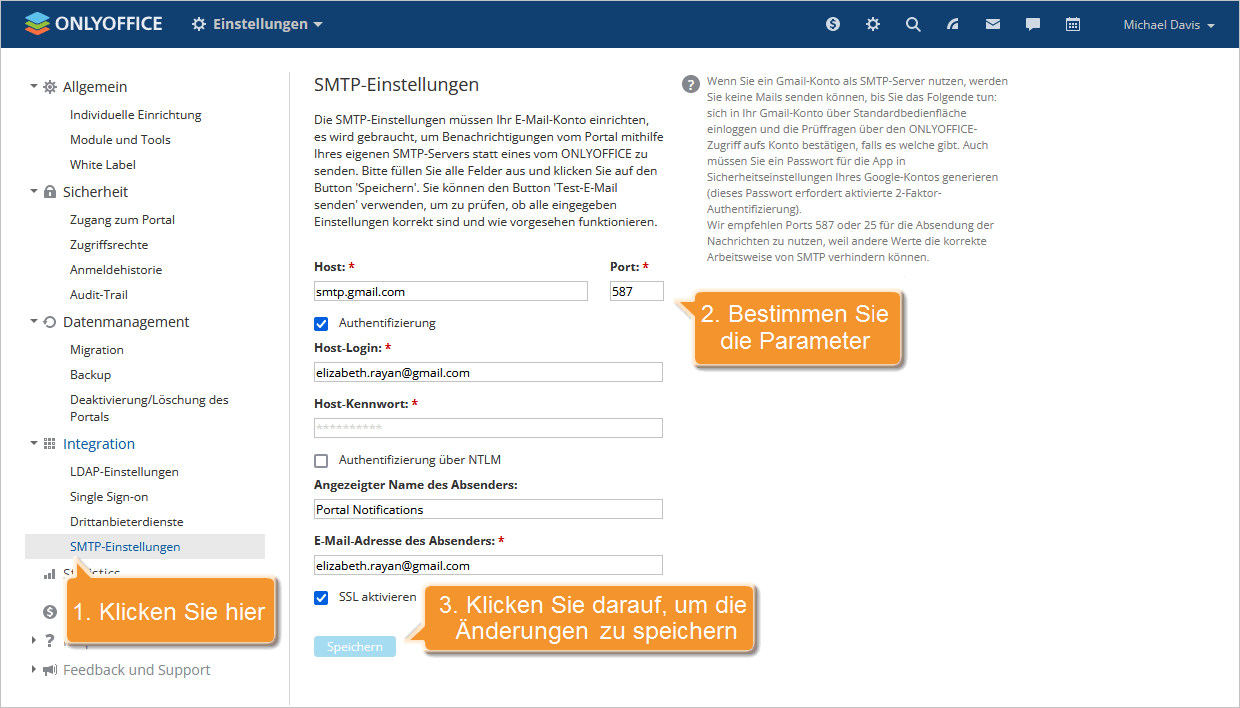Click the ONLYOFFICE logo
This screenshot has width=1240, height=708.
[x=93, y=24]
